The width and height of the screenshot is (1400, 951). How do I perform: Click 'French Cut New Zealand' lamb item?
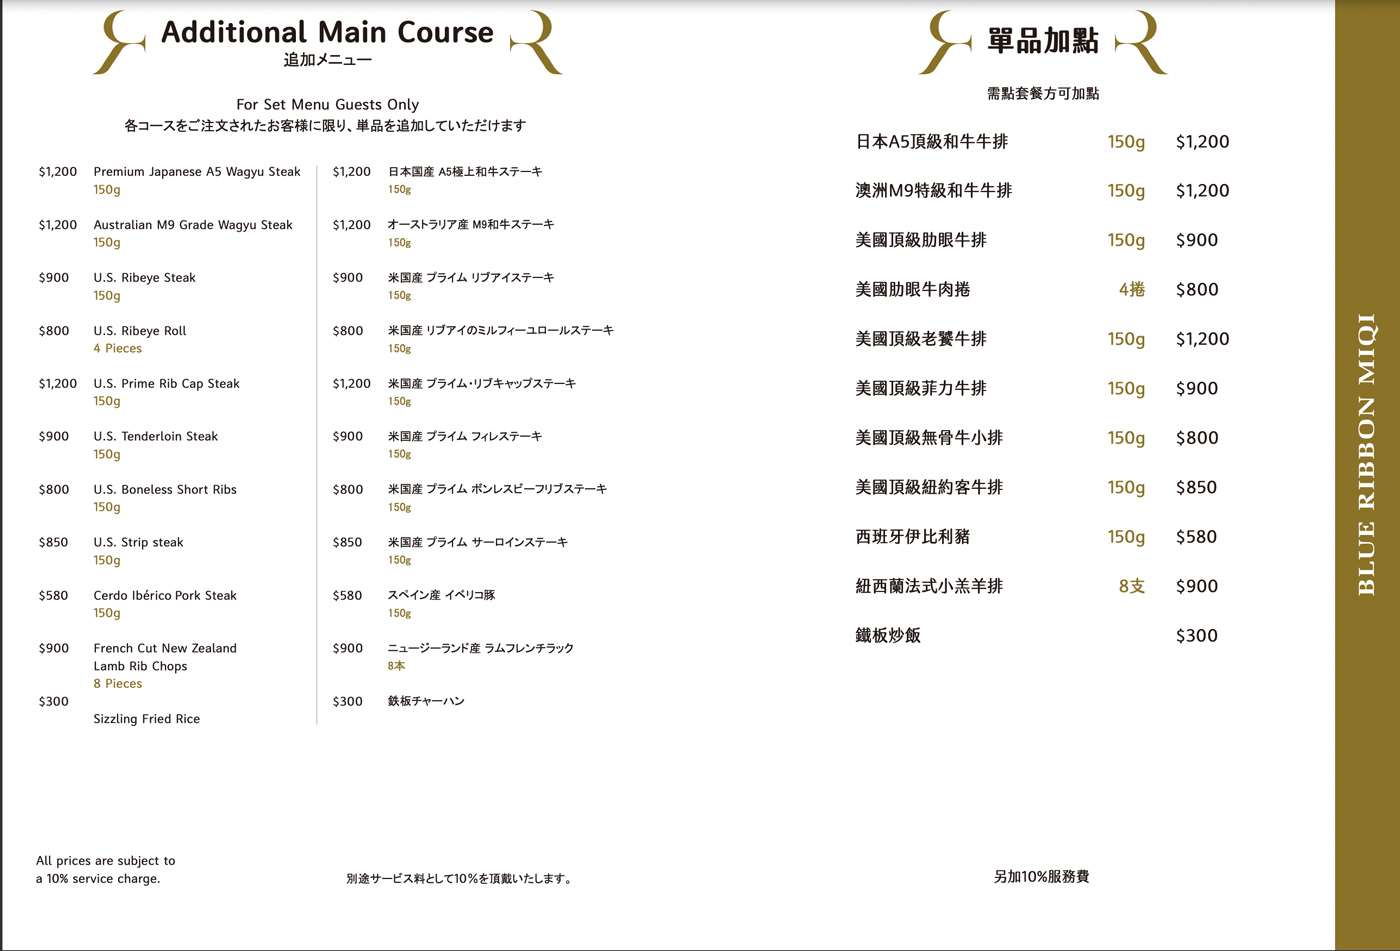pyautogui.click(x=165, y=648)
